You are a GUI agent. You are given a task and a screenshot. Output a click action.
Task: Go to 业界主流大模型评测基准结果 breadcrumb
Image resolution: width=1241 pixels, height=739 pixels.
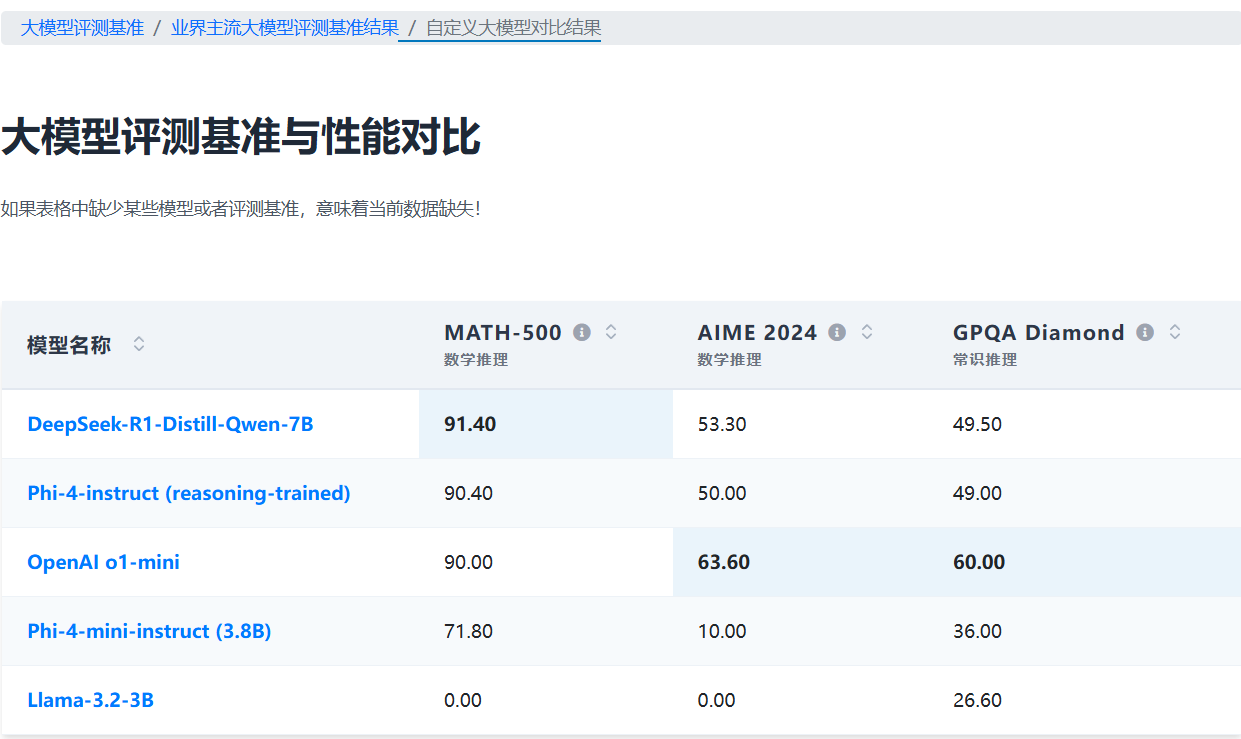[x=284, y=28]
